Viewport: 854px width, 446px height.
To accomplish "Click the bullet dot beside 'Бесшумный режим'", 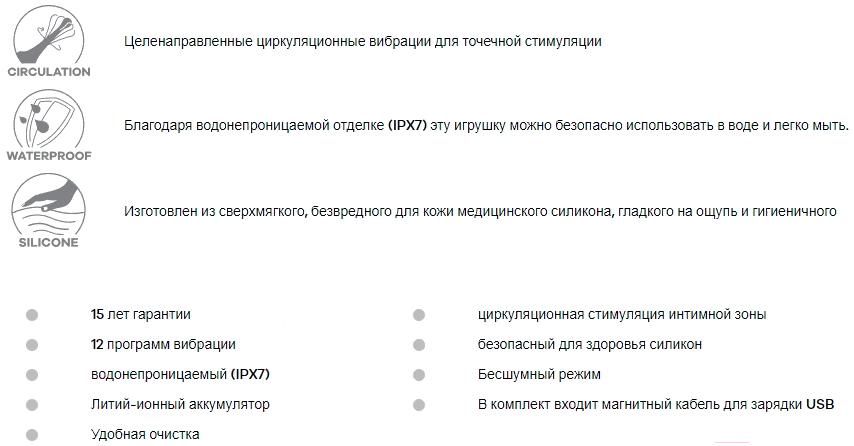I will pos(419,375).
